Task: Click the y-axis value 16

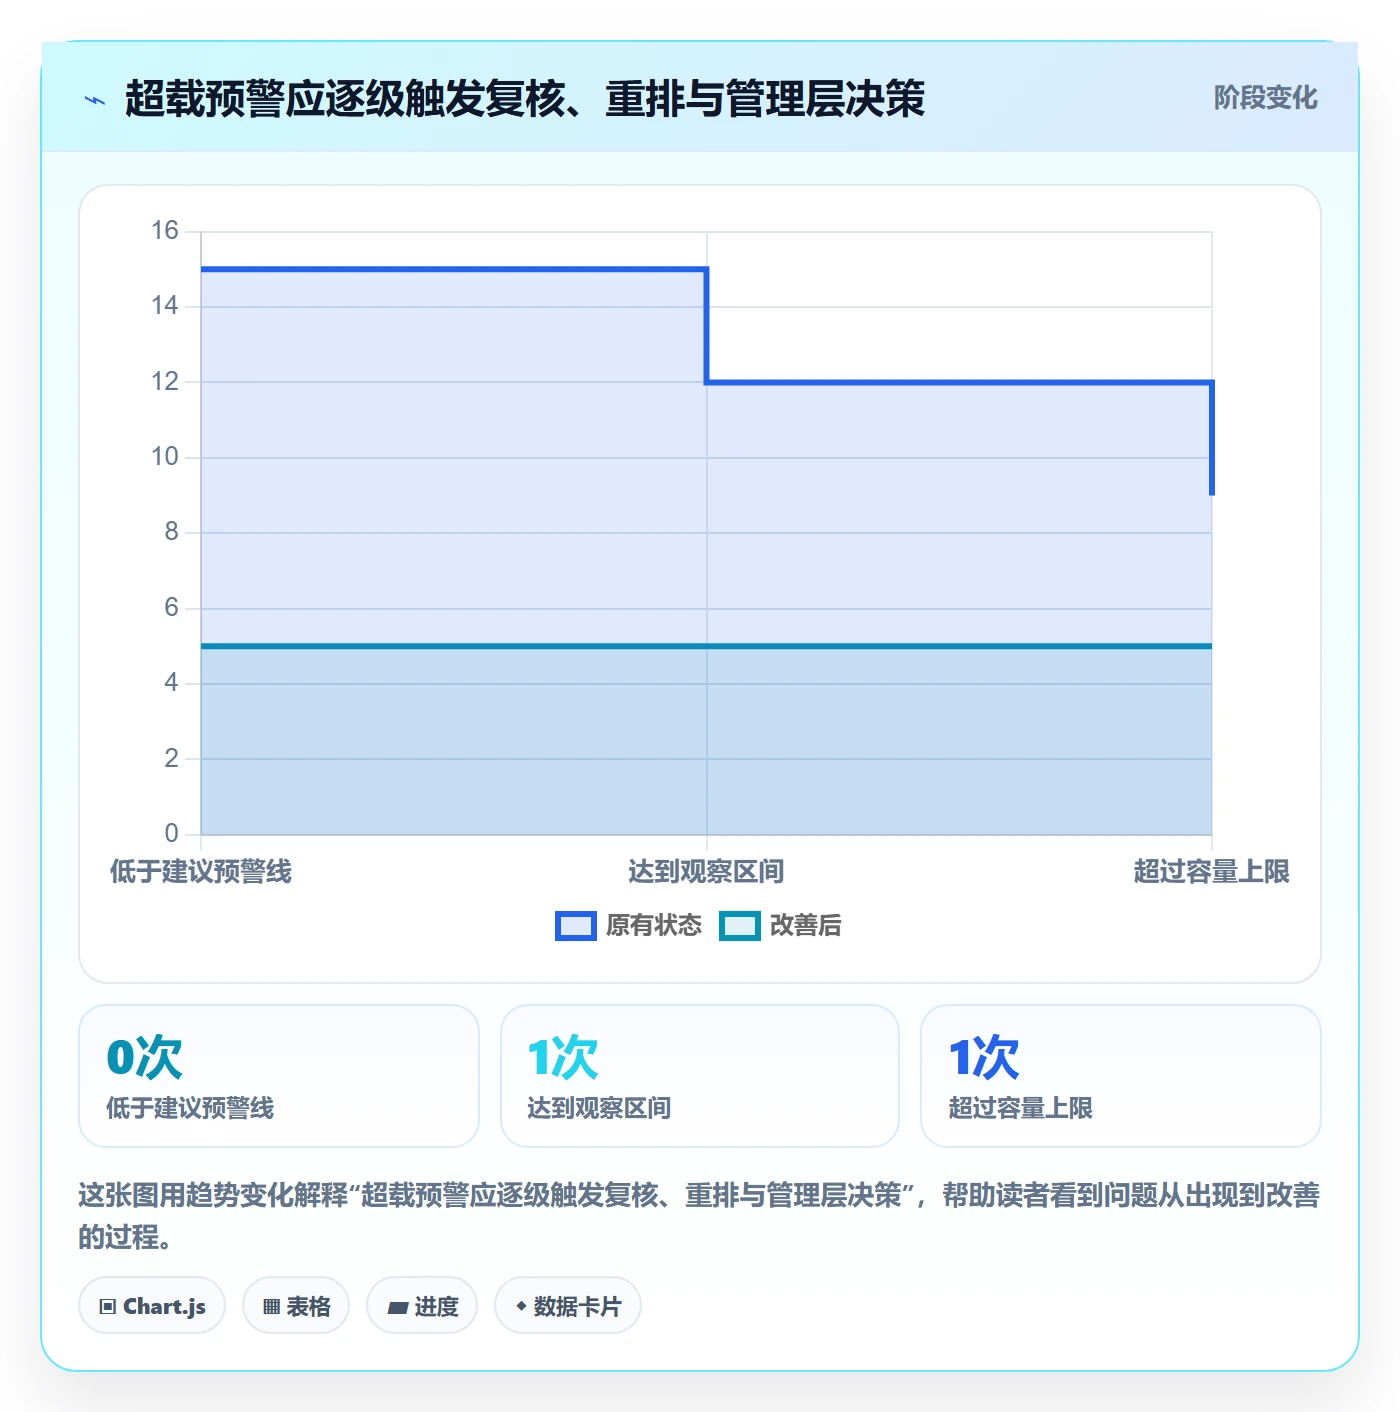Action: click(165, 231)
